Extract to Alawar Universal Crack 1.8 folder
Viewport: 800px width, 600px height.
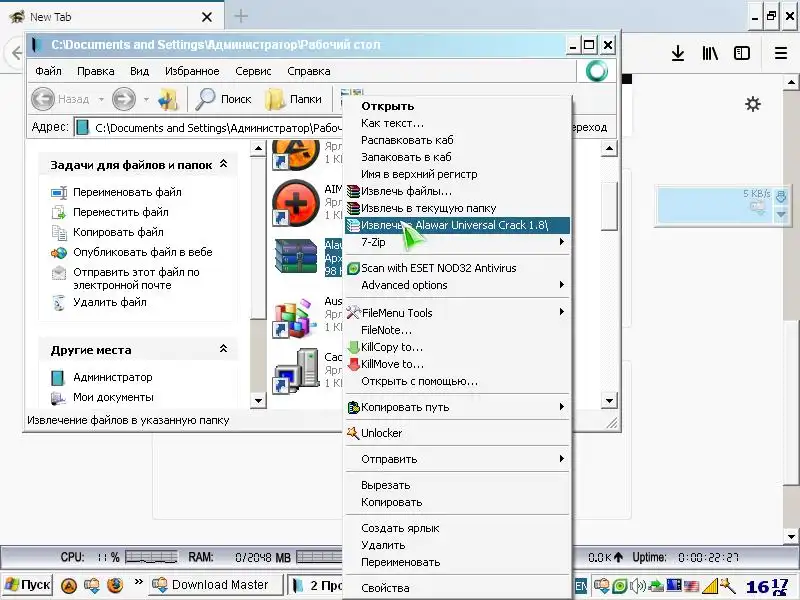tap(457, 225)
